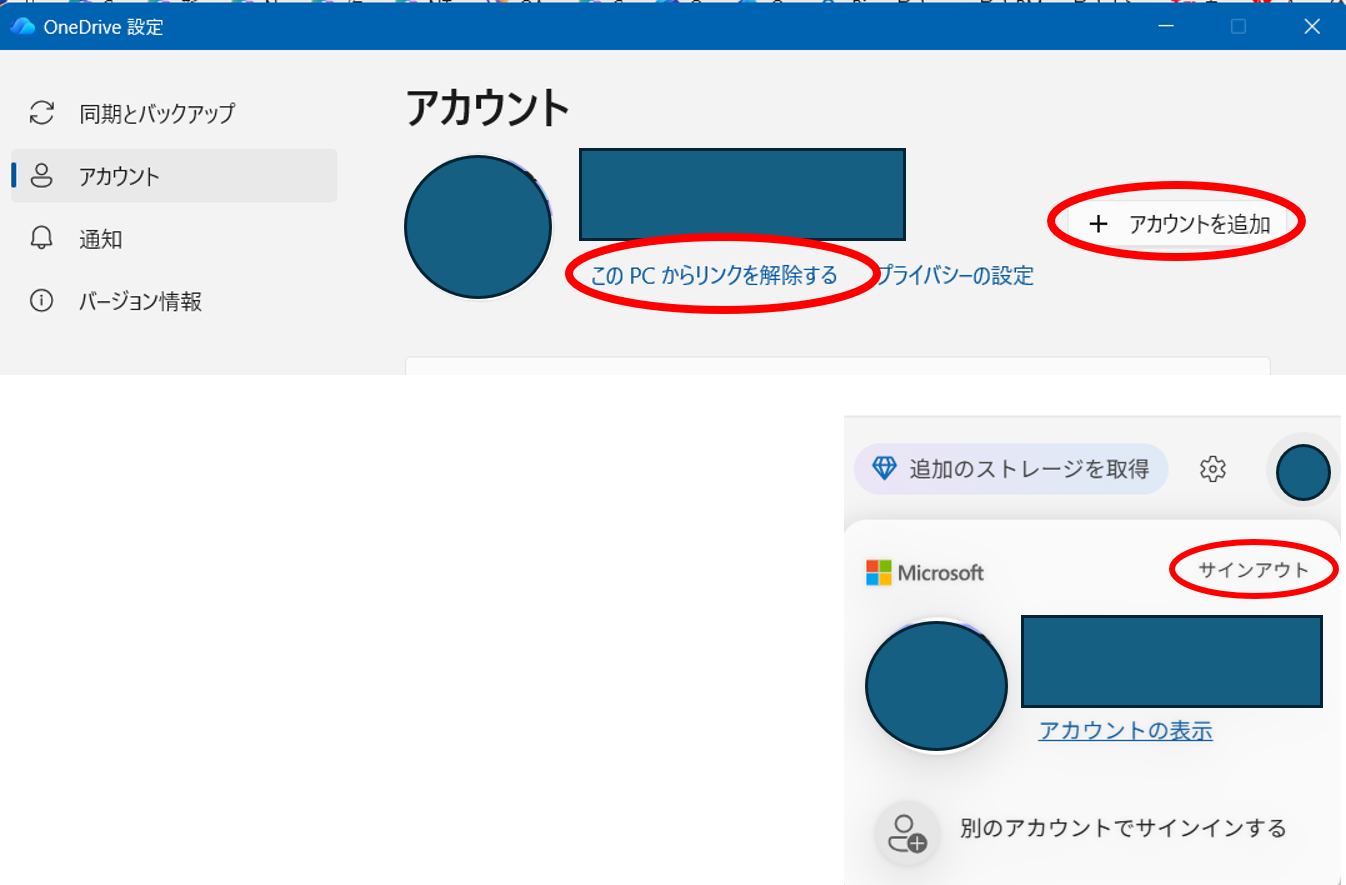Click 別のアカウントでサインインする

pos(1123,828)
